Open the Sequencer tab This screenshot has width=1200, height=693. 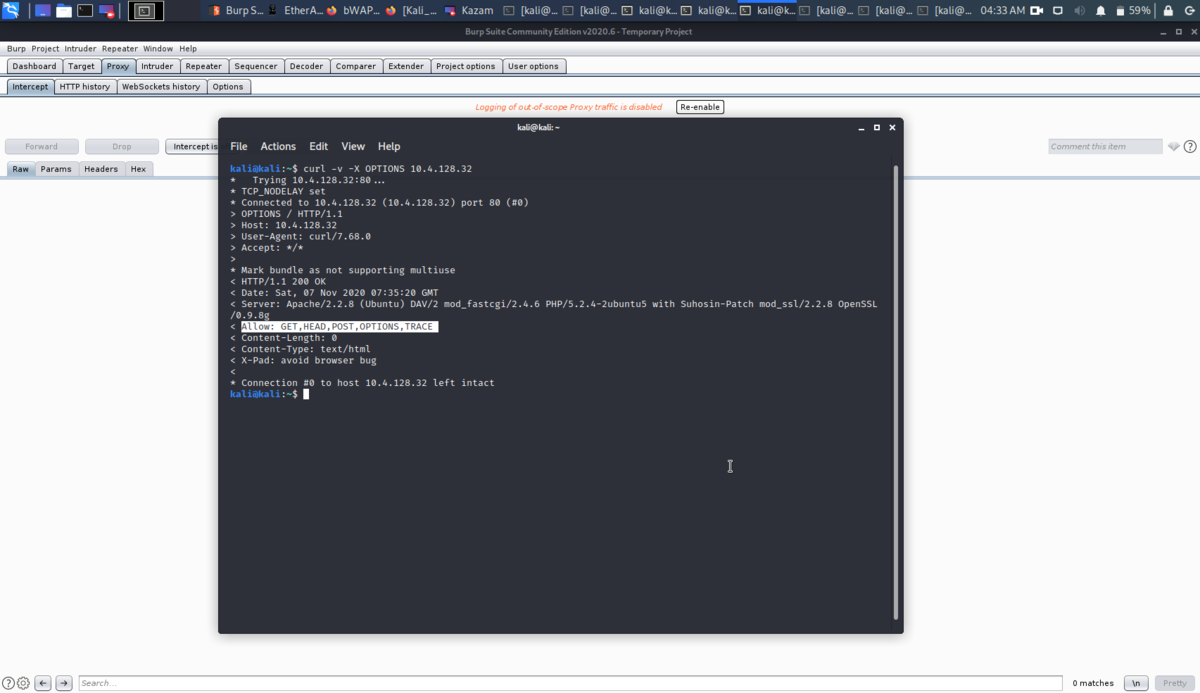[256, 66]
